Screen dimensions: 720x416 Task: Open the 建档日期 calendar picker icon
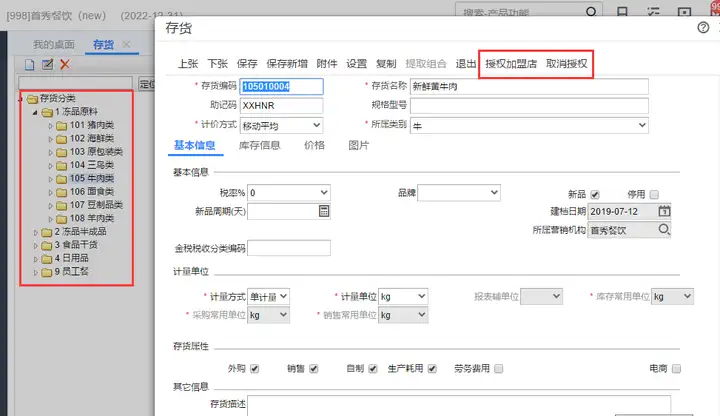click(664, 211)
